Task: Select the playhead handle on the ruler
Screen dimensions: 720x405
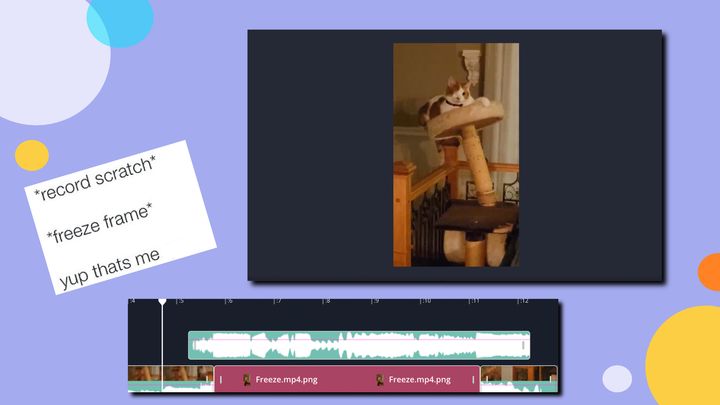Action: click(162, 301)
